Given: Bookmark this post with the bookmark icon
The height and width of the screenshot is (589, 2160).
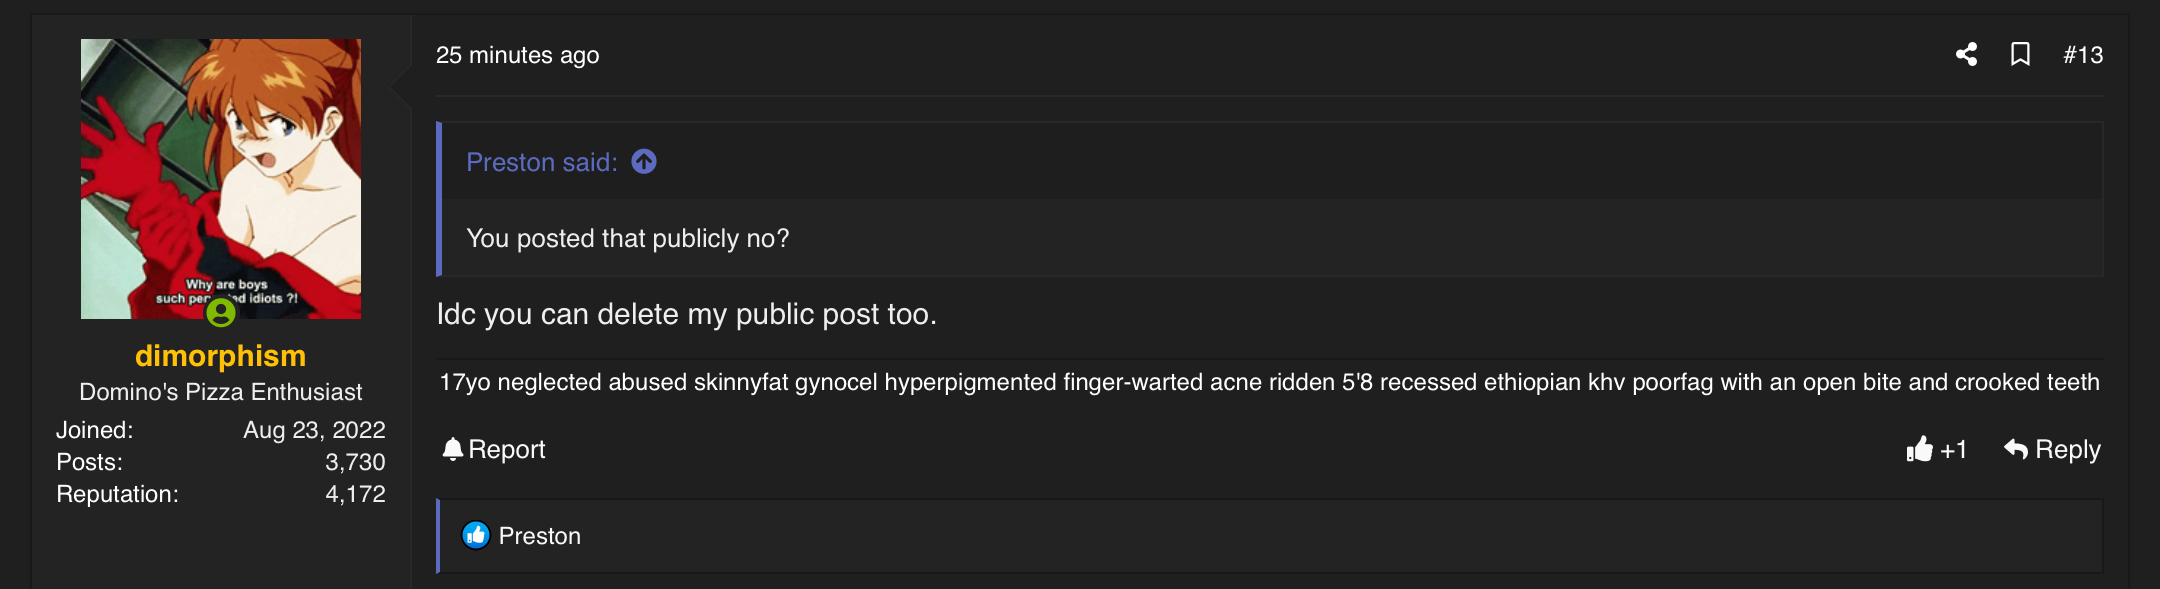Looking at the screenshot, I should coord(2020,54).
